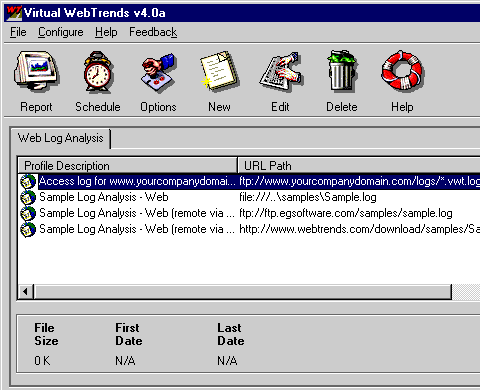
Task: Select the Access log for www.yourcompanydomain profile
Action: (137, 181)
